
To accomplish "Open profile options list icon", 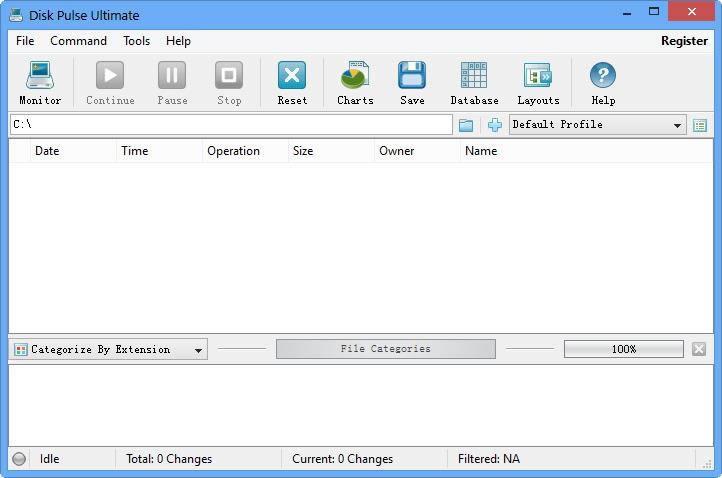I will (x=700, y=125).
